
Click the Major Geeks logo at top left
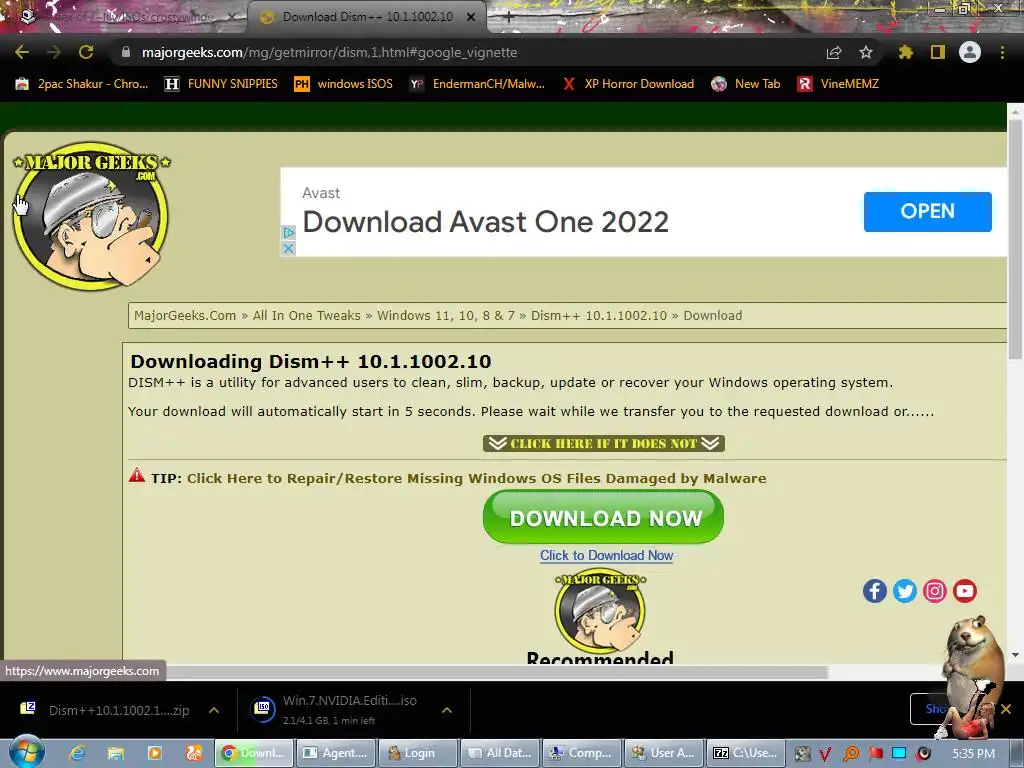[x=91, y=216]
